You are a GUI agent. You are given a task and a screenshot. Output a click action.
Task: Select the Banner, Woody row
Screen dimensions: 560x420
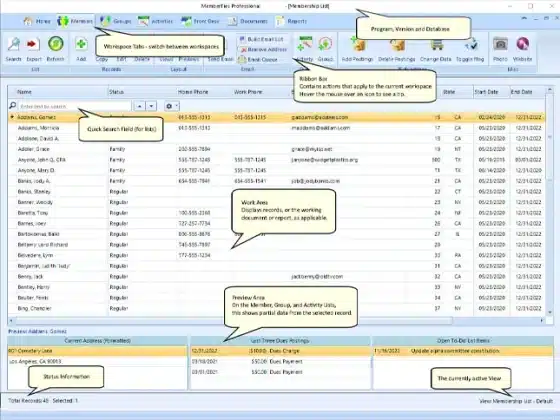pos(276,202)
